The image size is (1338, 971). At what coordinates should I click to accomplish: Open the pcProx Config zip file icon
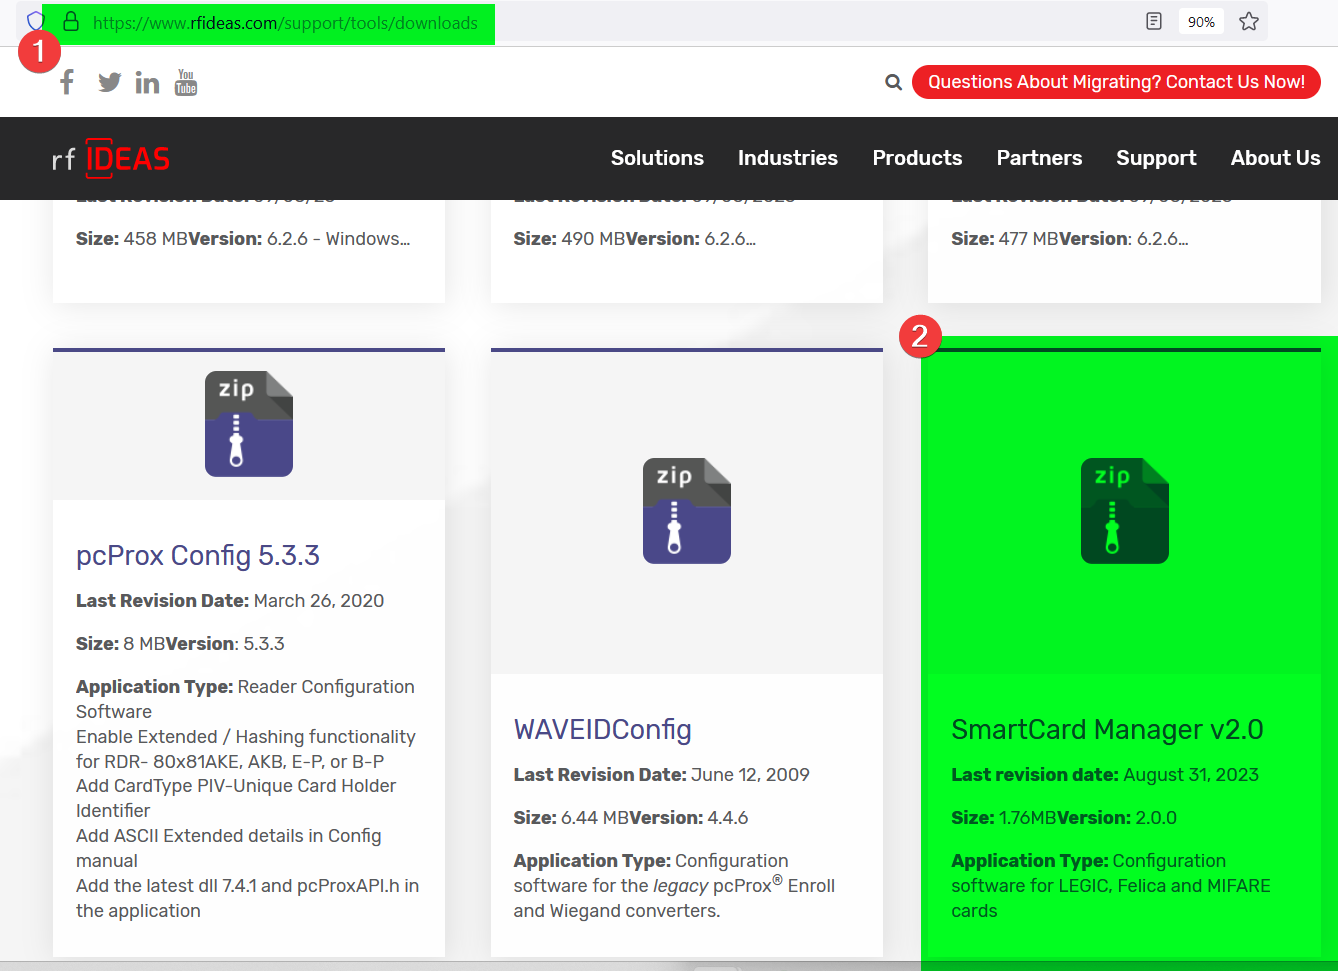pyautogui.click(x=249, y=424)
